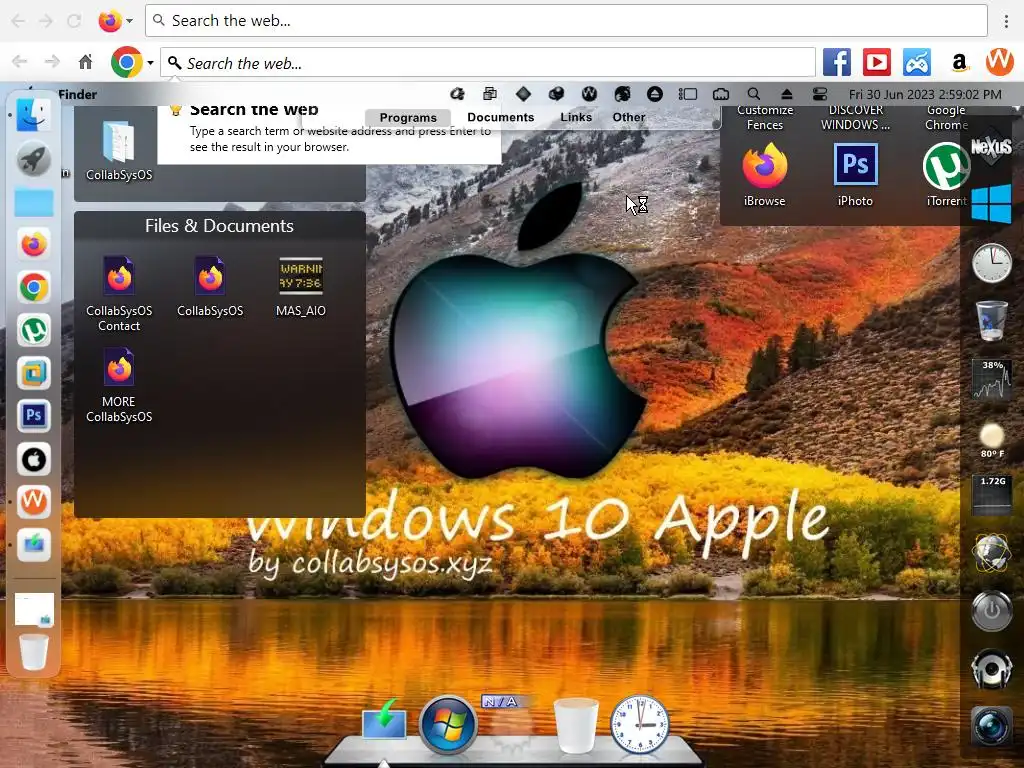Click the 80° F weather widget
The image size is (1024, 768).
(991, 440)
